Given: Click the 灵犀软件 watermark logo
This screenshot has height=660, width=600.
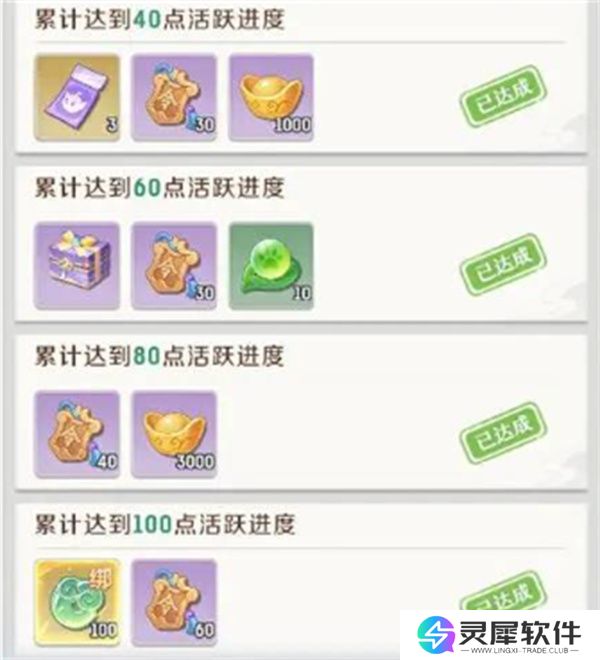Looking at the screenshot, I should point(498,631).
